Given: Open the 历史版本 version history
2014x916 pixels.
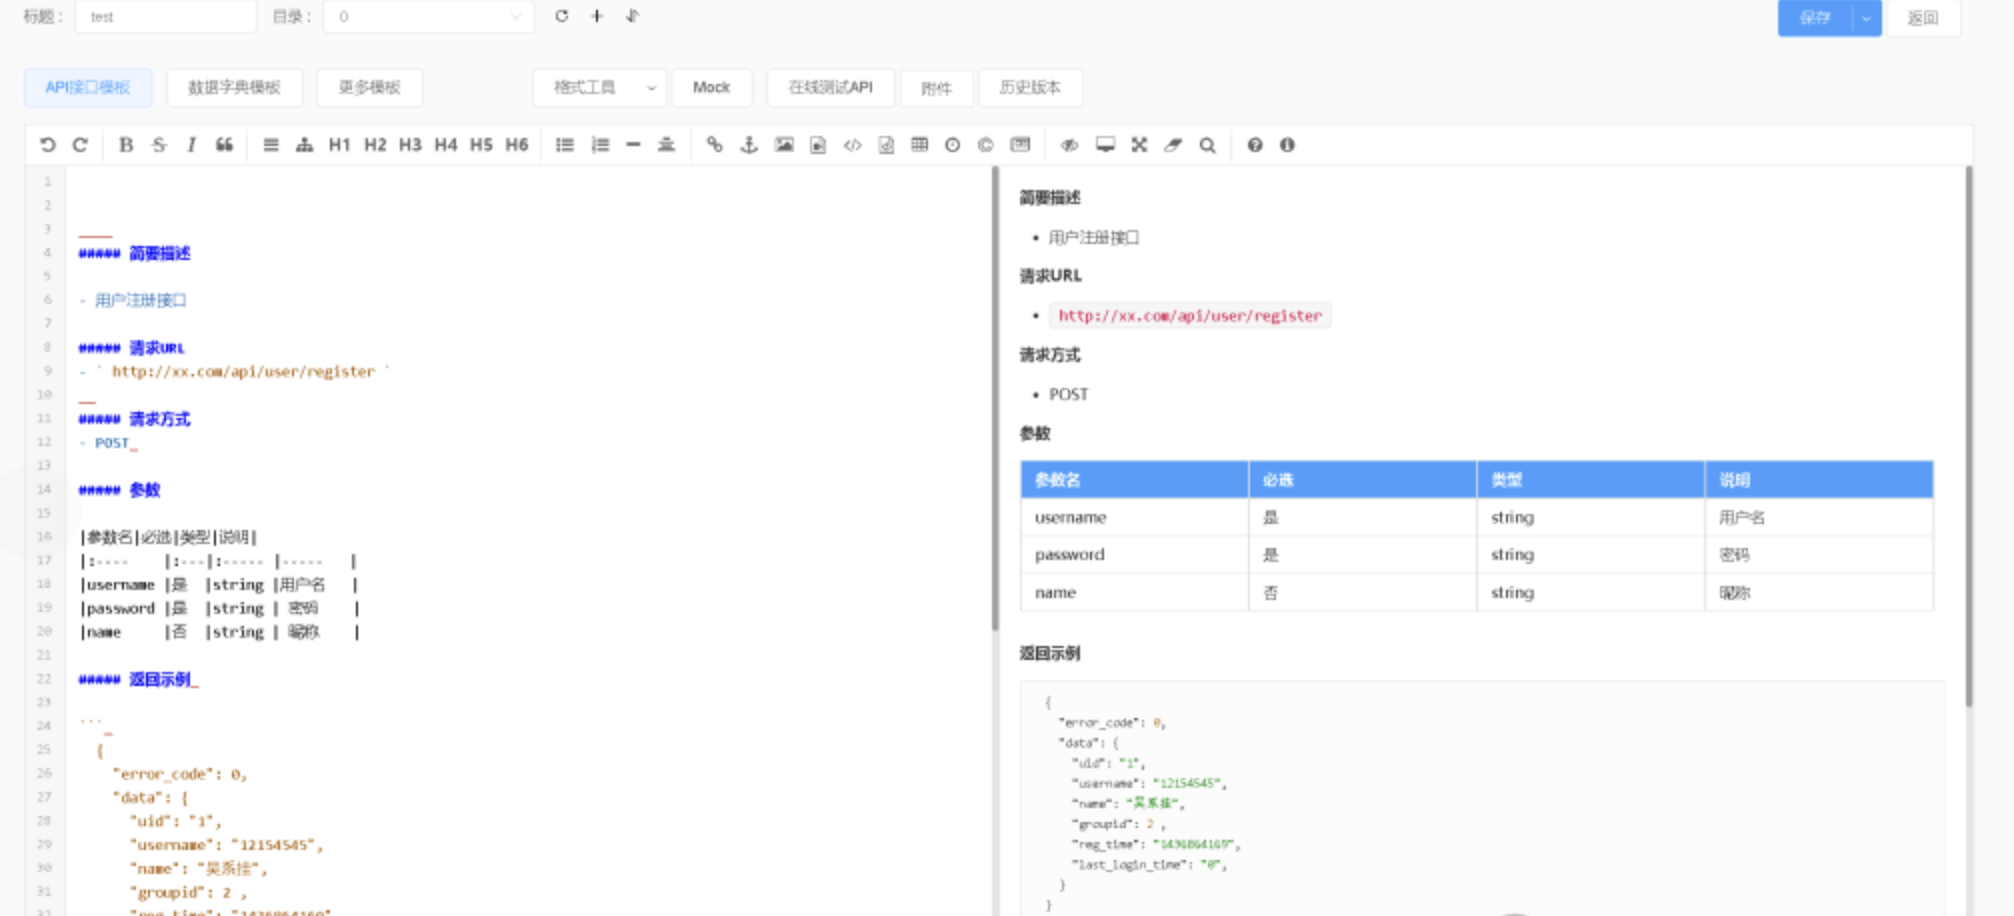Looking at the screenshot, I should tap(1030, 88).
